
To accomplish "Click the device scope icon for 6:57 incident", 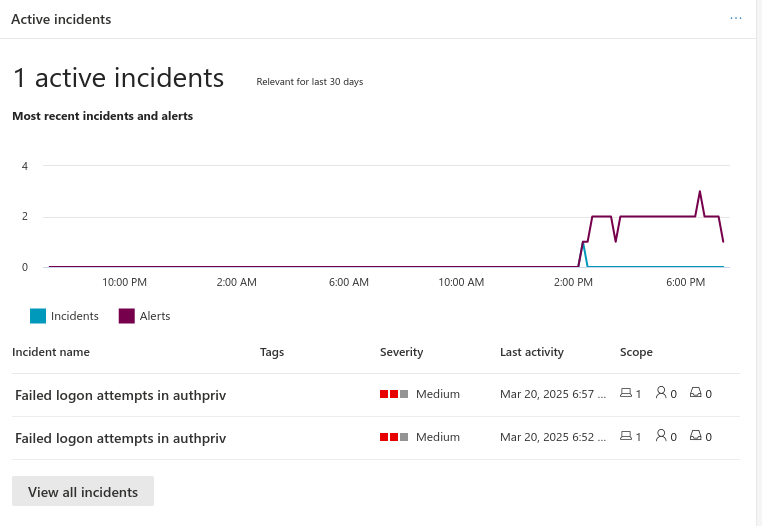I will click(626, 394).
